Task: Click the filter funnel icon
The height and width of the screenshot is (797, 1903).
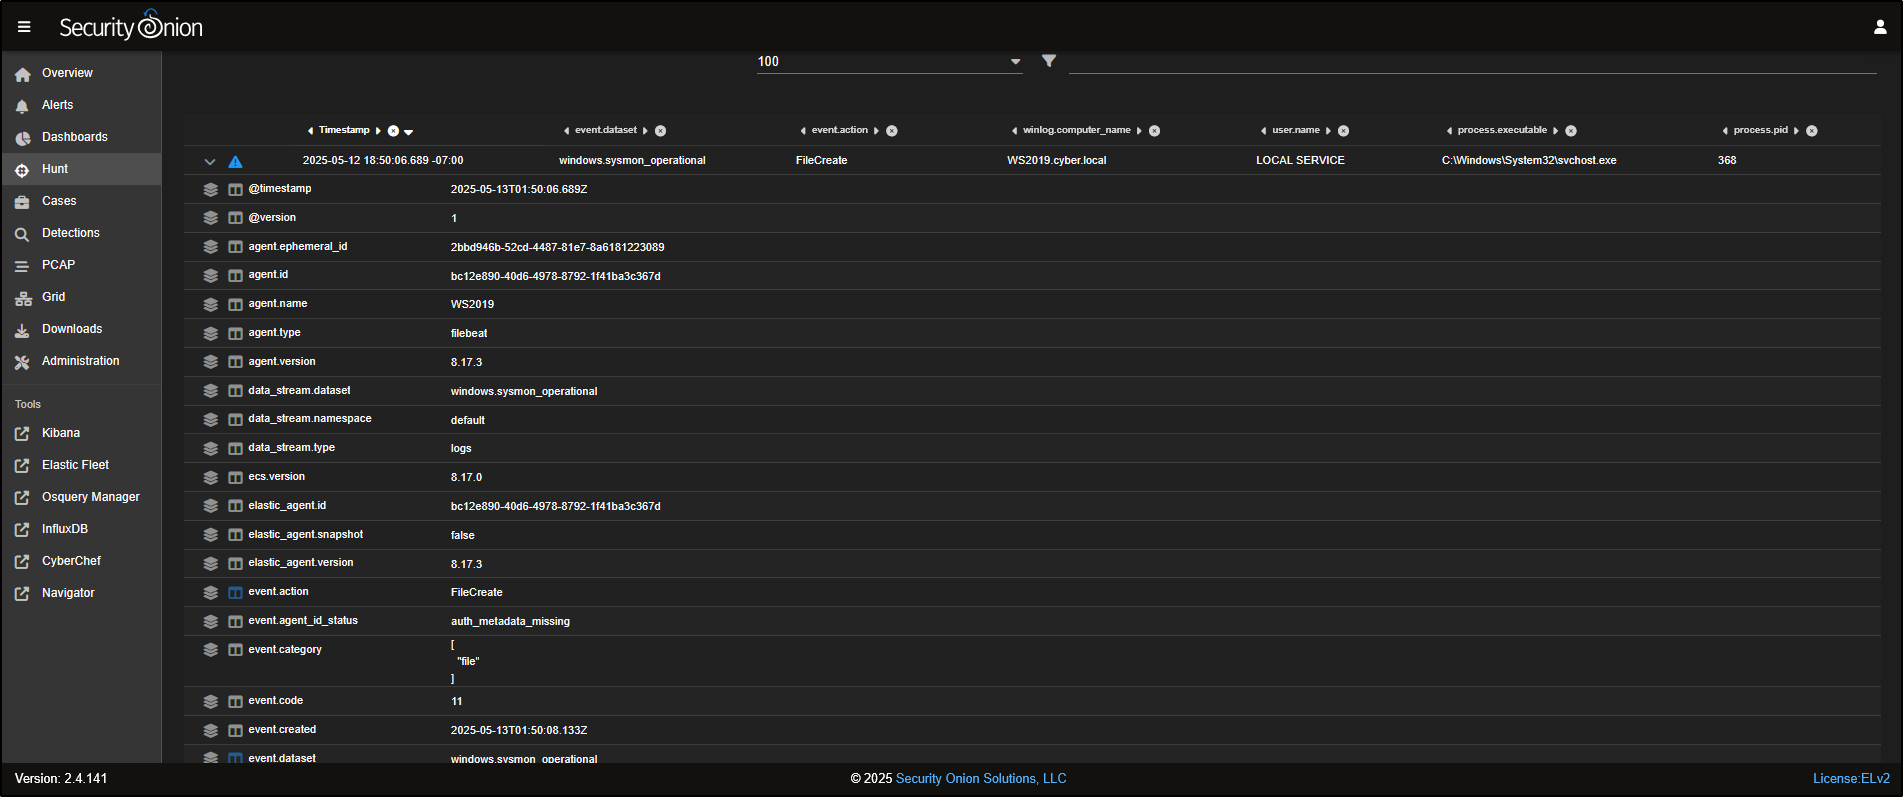Action: (x=1049, y=61)
